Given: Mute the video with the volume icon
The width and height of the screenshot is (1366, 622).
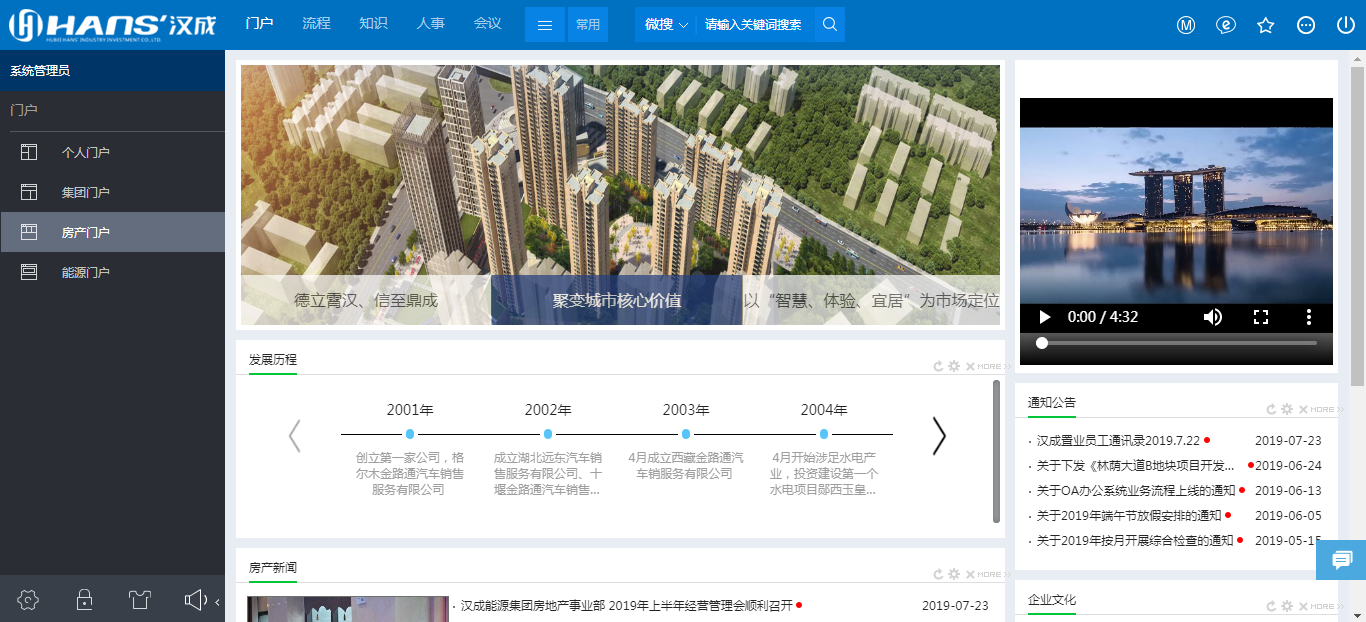Looking at the screenshot, I should coord(1213,317).
